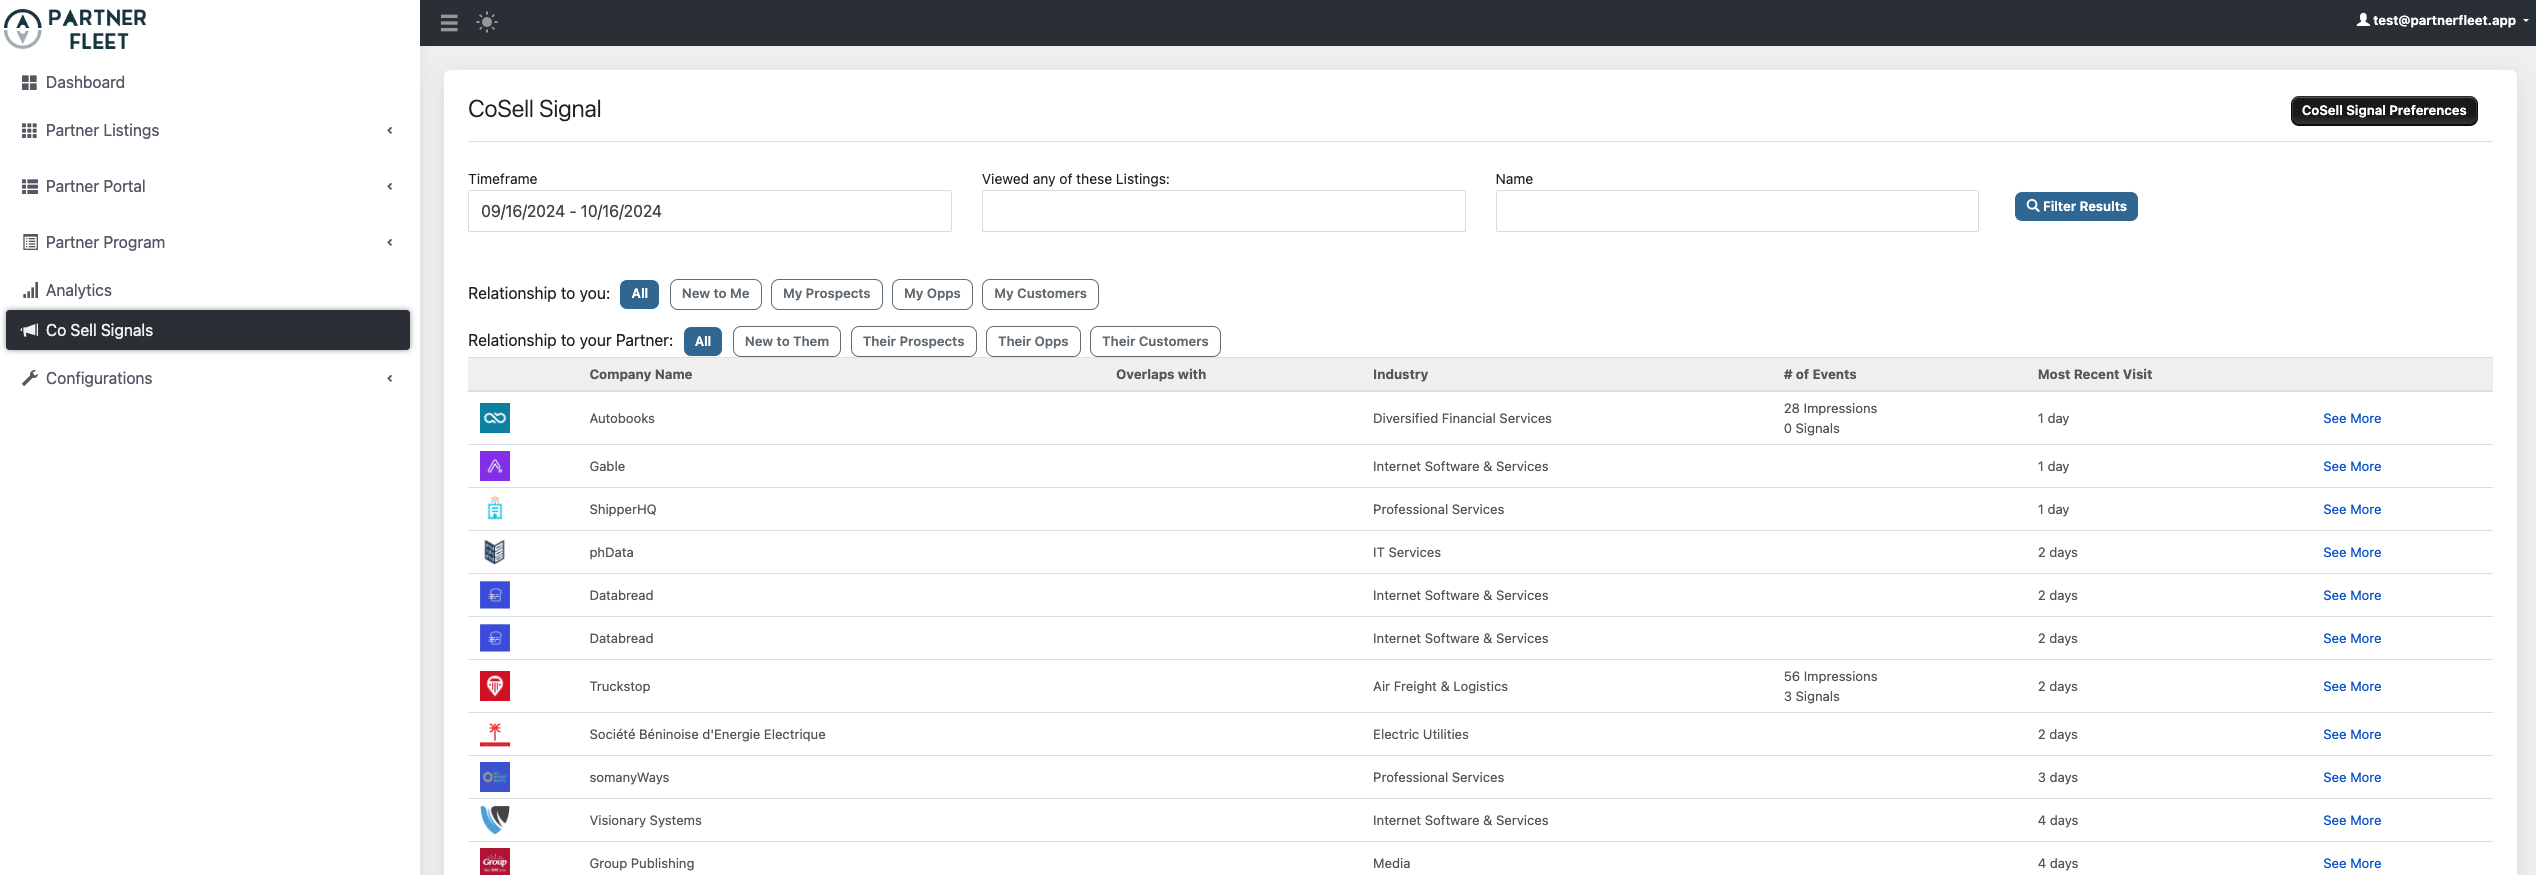Click See More for Gable

click(x=2352, y=466)
